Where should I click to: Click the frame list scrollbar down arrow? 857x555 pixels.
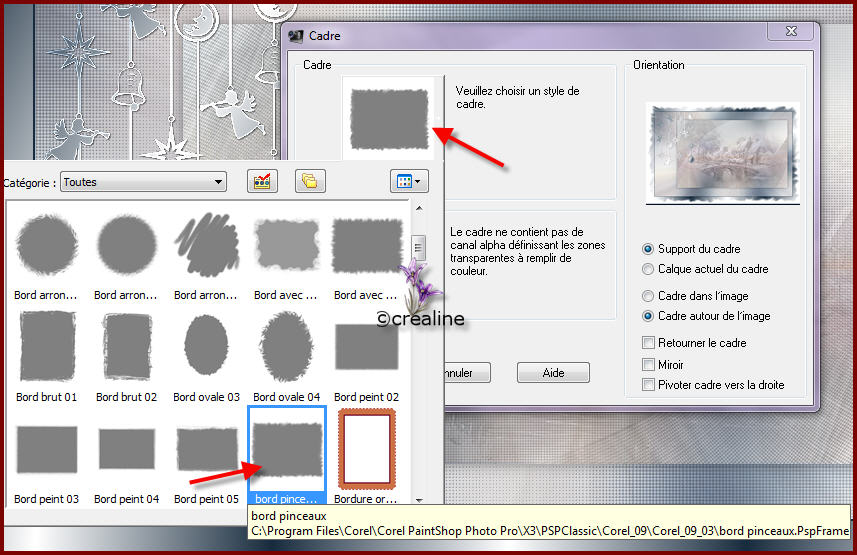tap(419, 499)
